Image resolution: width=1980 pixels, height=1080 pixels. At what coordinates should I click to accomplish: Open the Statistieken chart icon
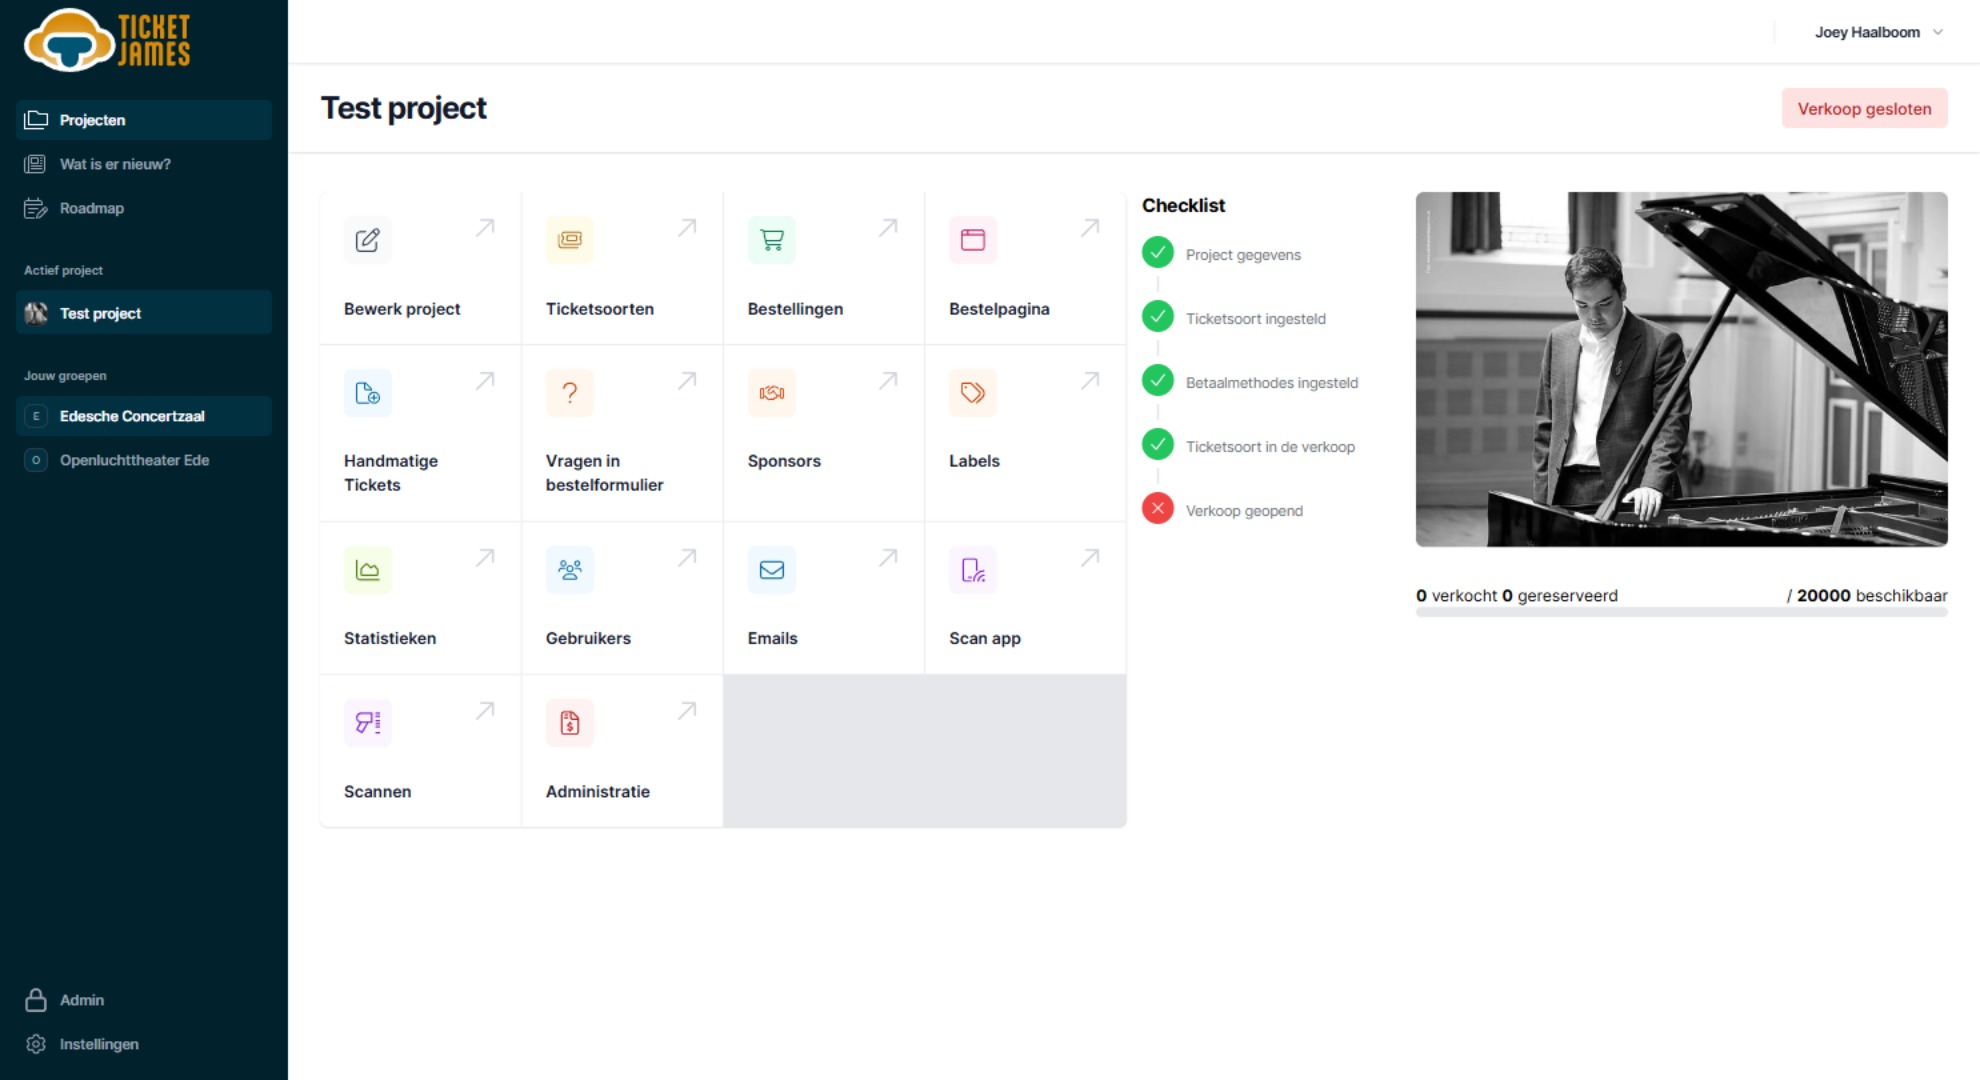(x=368, y=570)
